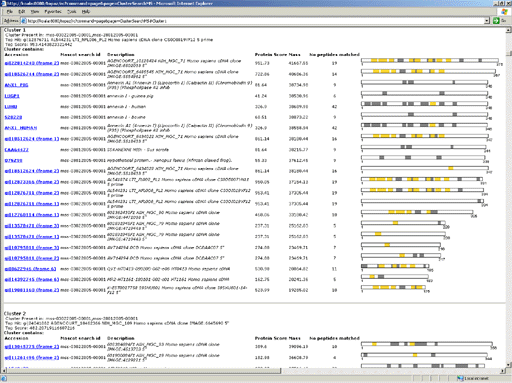Click the Protein Score column header in Cluster 1
512x383 pixels.
(x=271, y=54)
